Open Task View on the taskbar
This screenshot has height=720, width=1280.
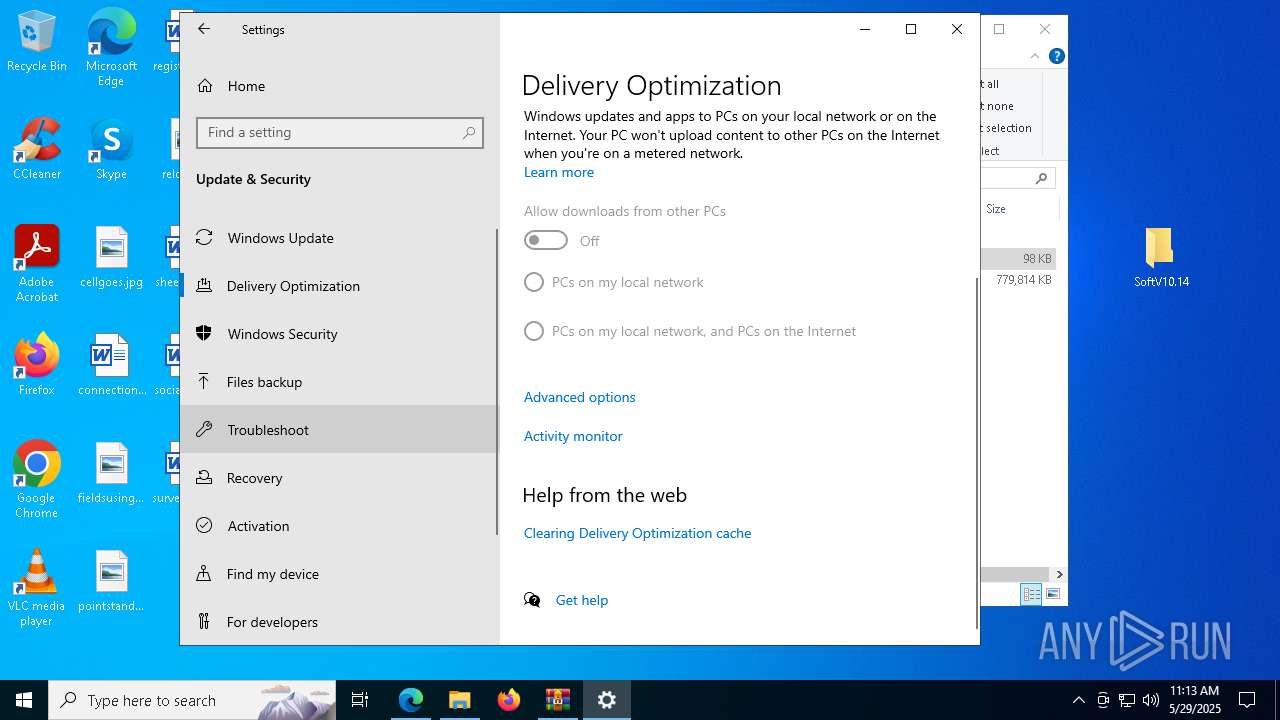[x=360, y=700]
